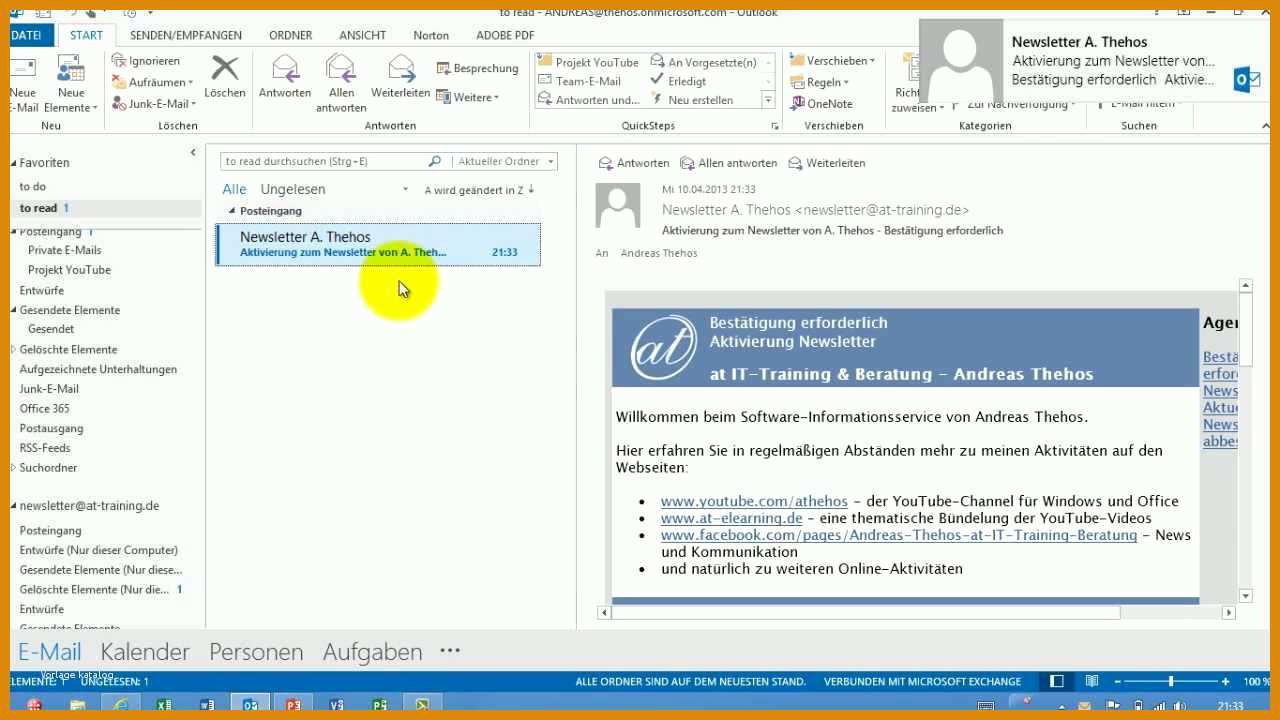The image size is (1280, 720).
Task: Collapse the folder pane
Action: click(x=193, y=152)
